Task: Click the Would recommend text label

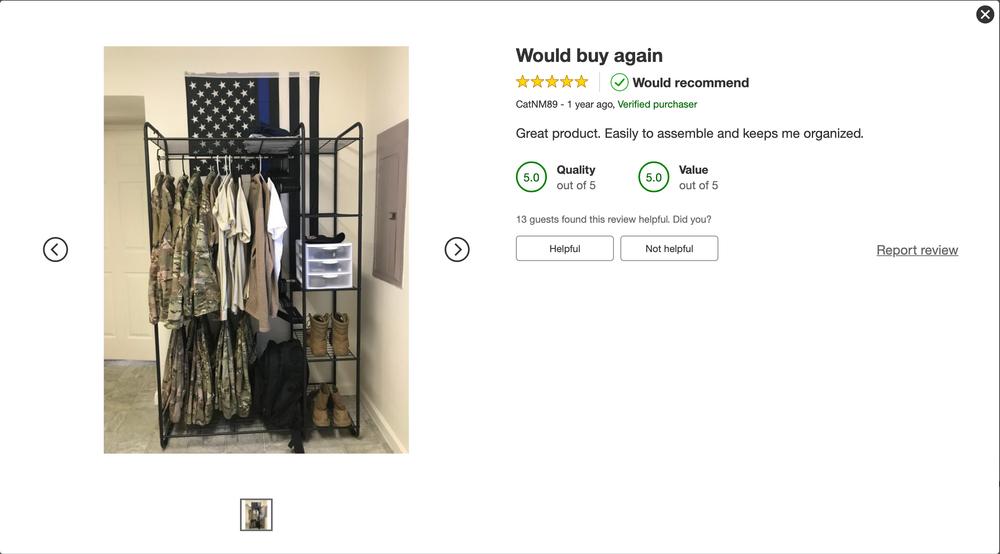Action: pos(691,83)
